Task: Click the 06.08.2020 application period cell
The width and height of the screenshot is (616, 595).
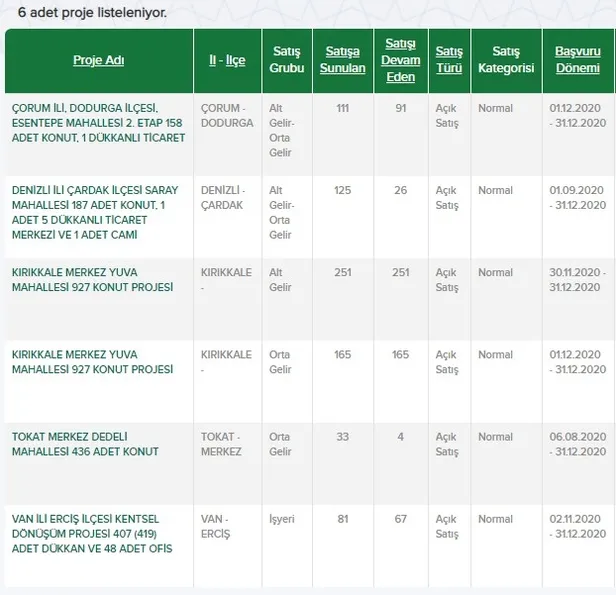Action: coord(576,444)
